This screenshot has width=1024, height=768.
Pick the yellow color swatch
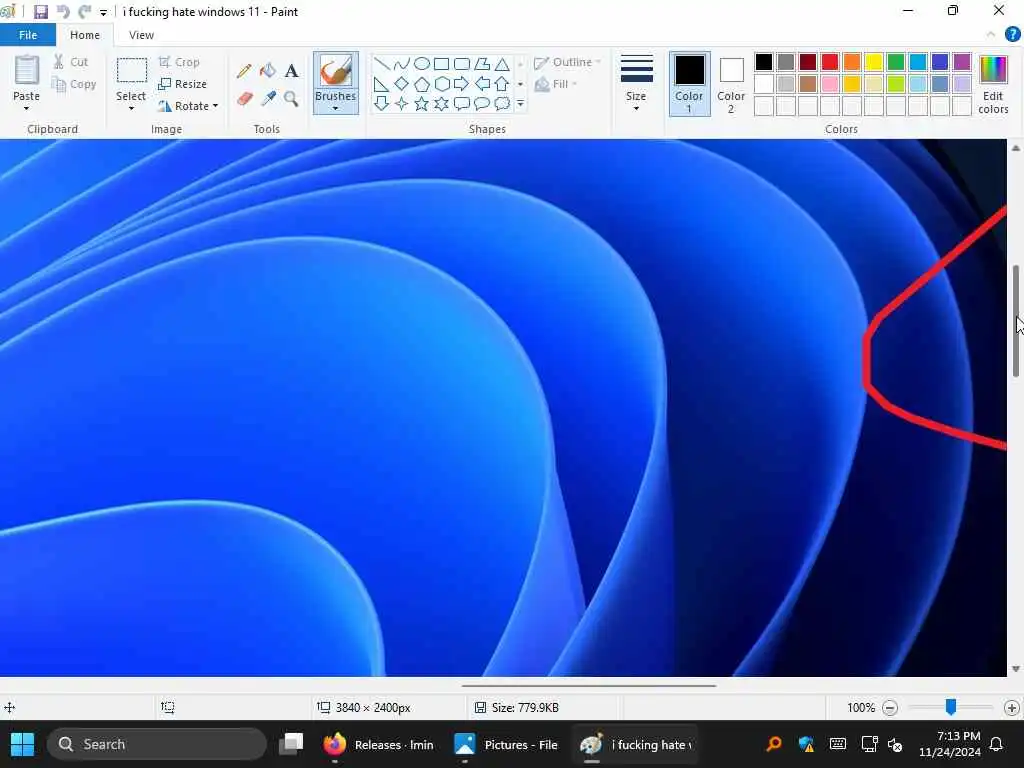point(874,62)
